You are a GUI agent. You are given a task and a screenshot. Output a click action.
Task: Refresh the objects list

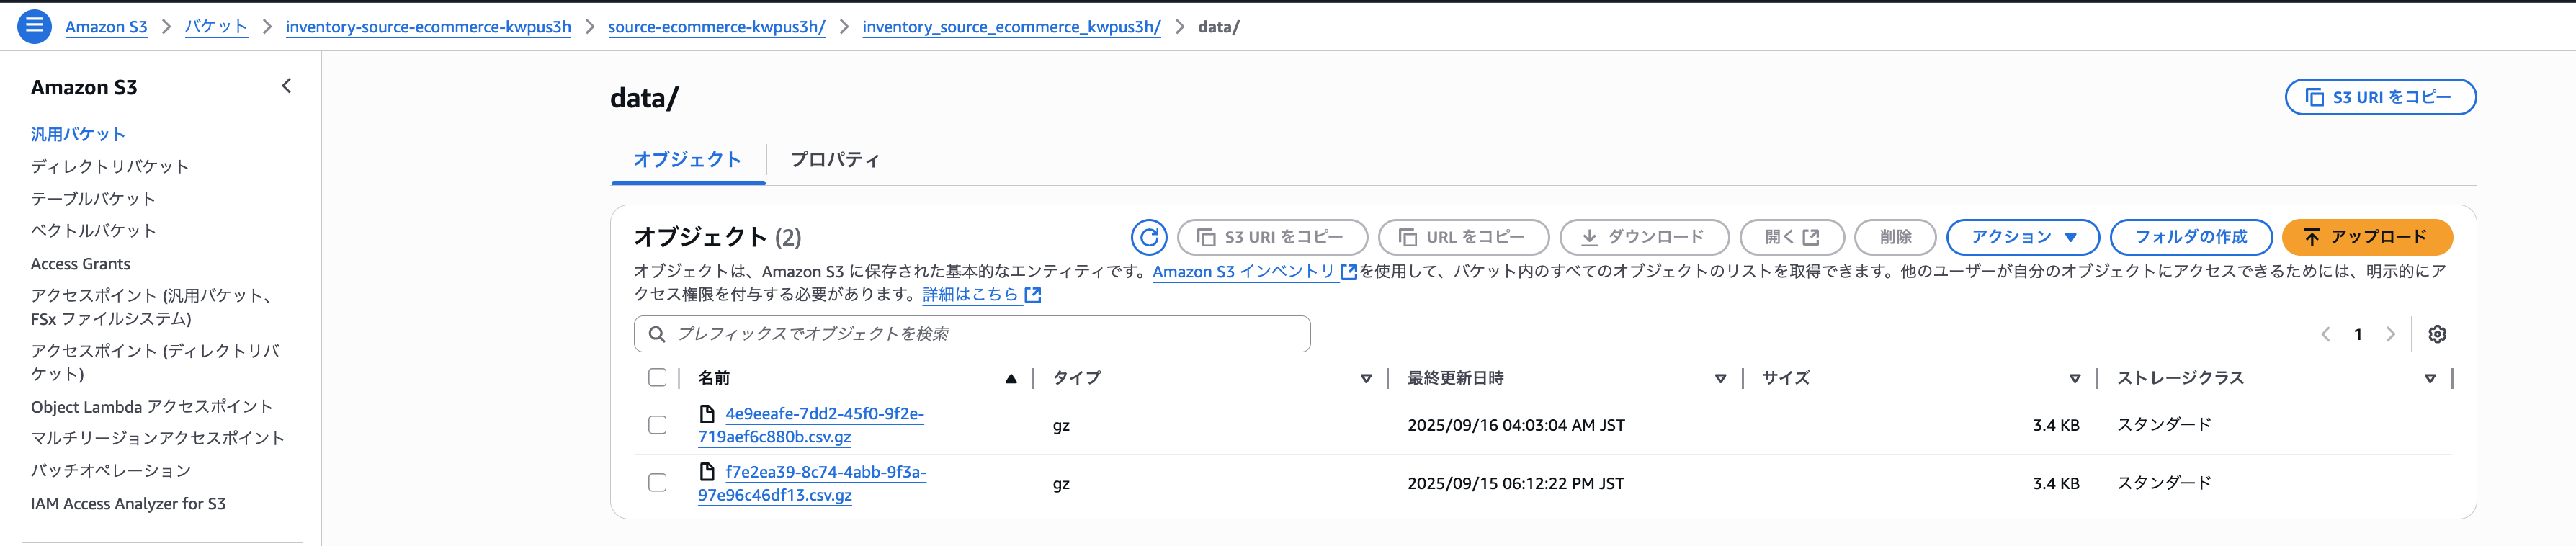[1149, 237]
